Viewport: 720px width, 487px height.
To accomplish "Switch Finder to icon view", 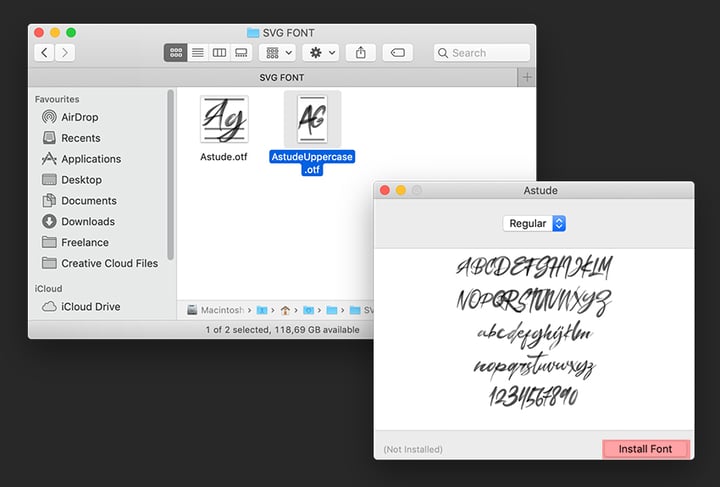I will pos(175,53).
